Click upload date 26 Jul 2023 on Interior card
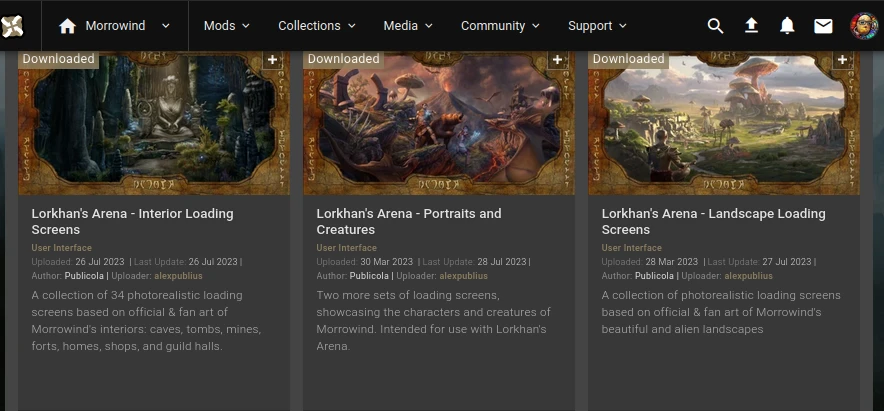The width and height of the screenshot is (884, 411). 101,262
